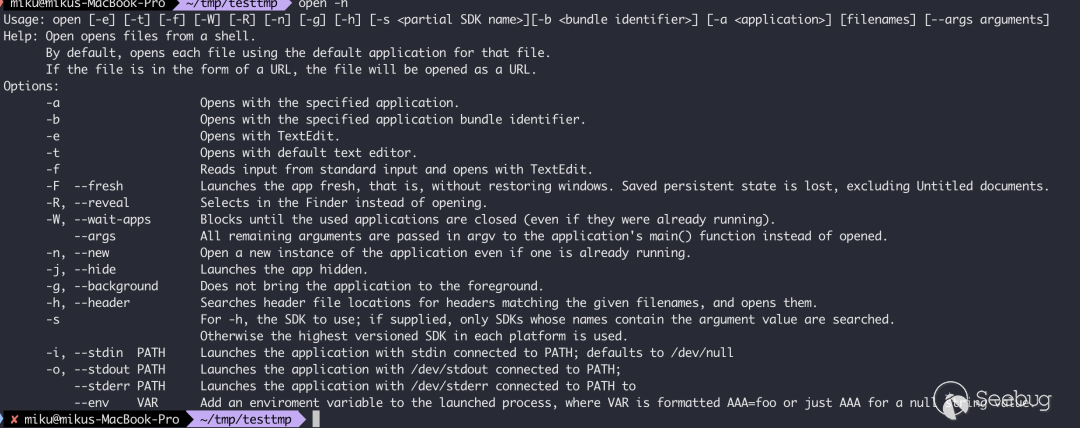Screen dimensions: 1080x428
Task: Click the '--background' option text
Action: click(116, 286)
